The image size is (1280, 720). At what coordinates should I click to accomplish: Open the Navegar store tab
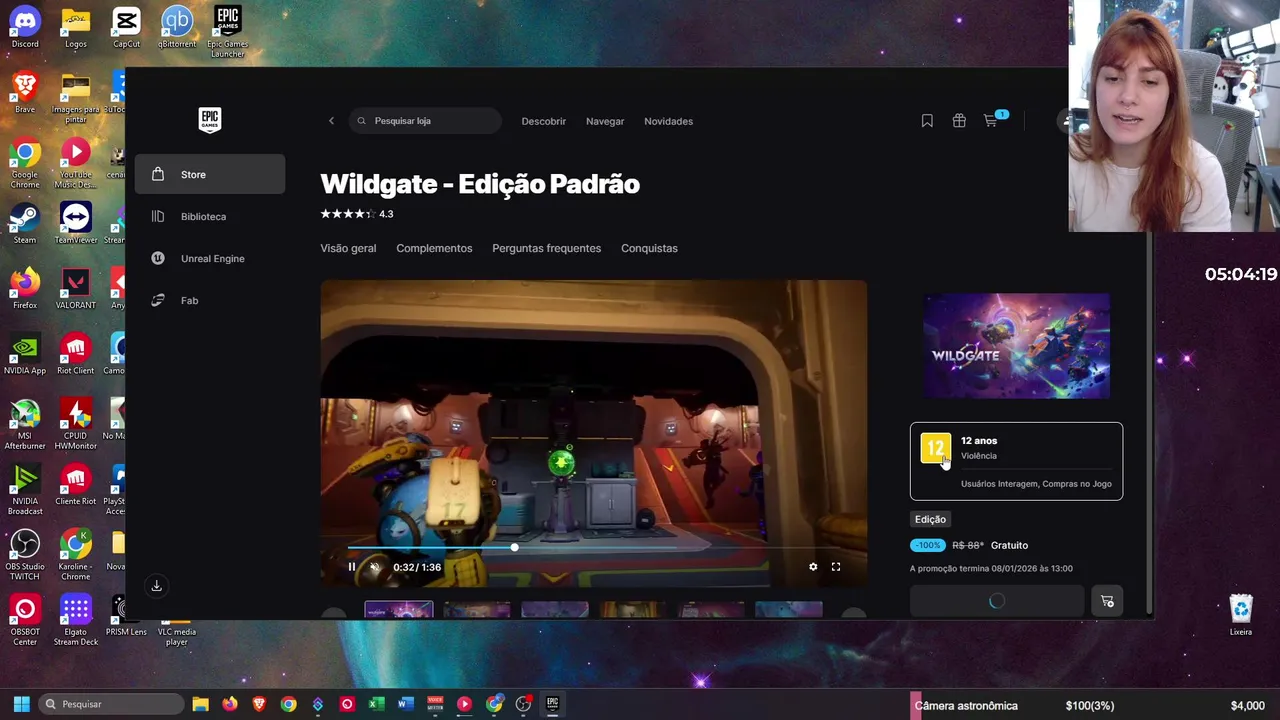tap(605, 121)
